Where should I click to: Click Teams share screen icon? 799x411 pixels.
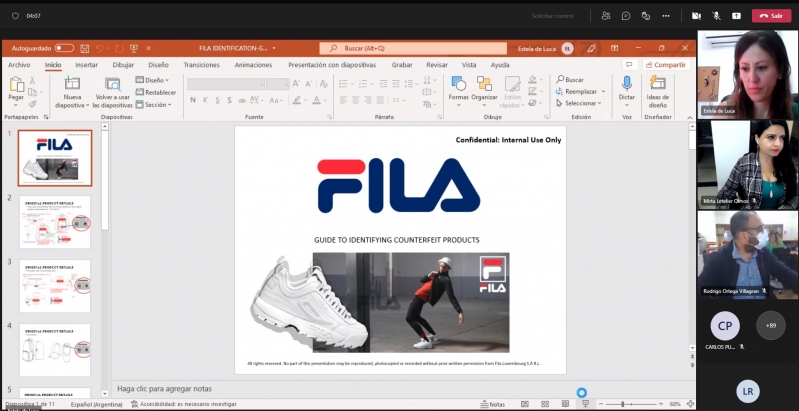point(736,16)
